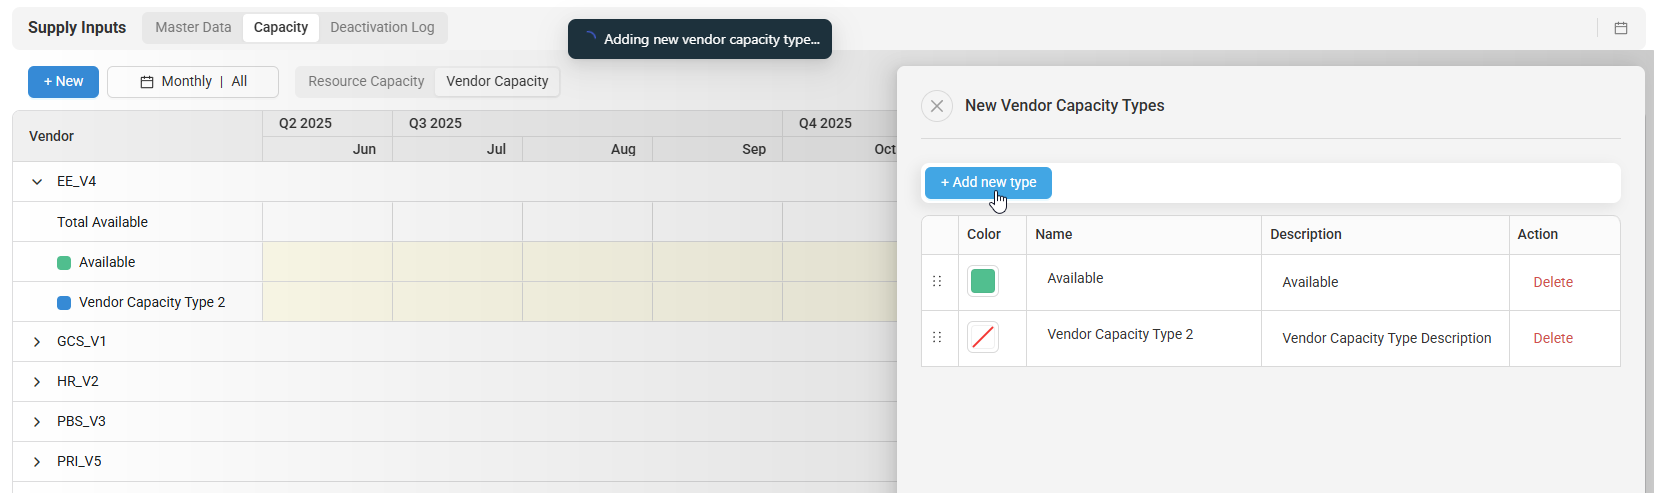Expand the PBS_V3 vendor row
Viewport: 1654px width, 493px height.
(x=37, y=422)
